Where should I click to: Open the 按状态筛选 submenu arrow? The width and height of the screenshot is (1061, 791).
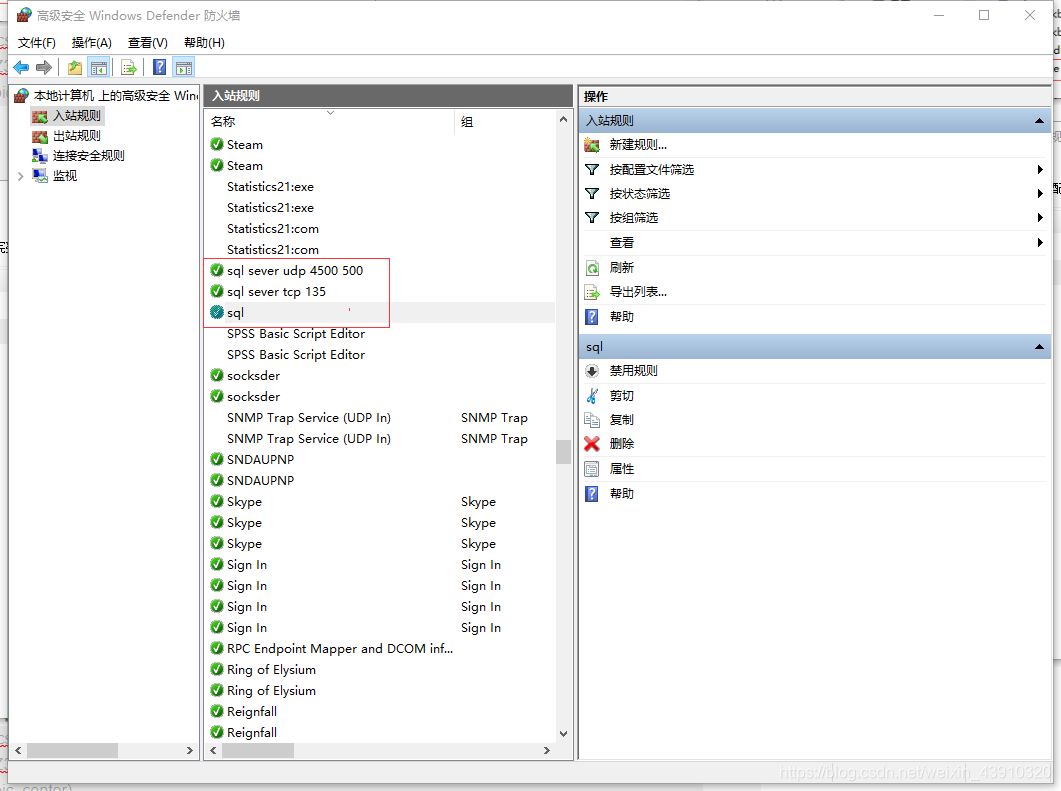[x=1040, y=194]
